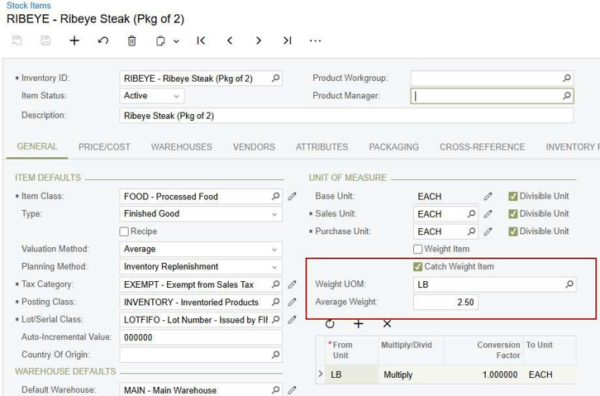This screenshot has width=600, height=396.
Task: Open the Planning Method dropdown
Action: [201, 267]
